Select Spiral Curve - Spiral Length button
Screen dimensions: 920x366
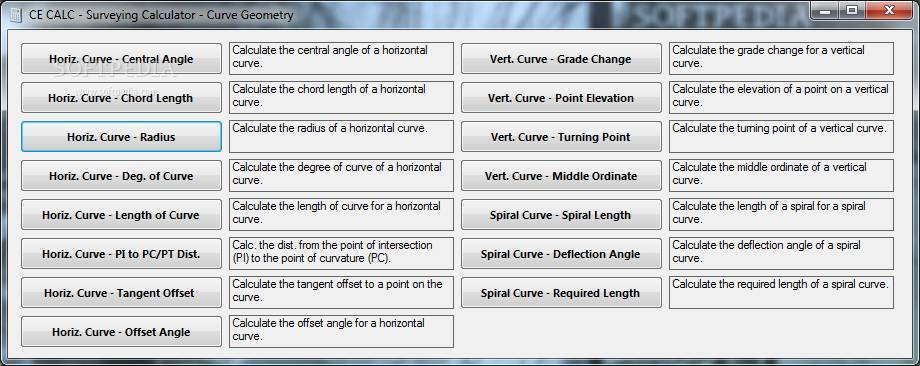pyautogui.click(x=561, y=215)
